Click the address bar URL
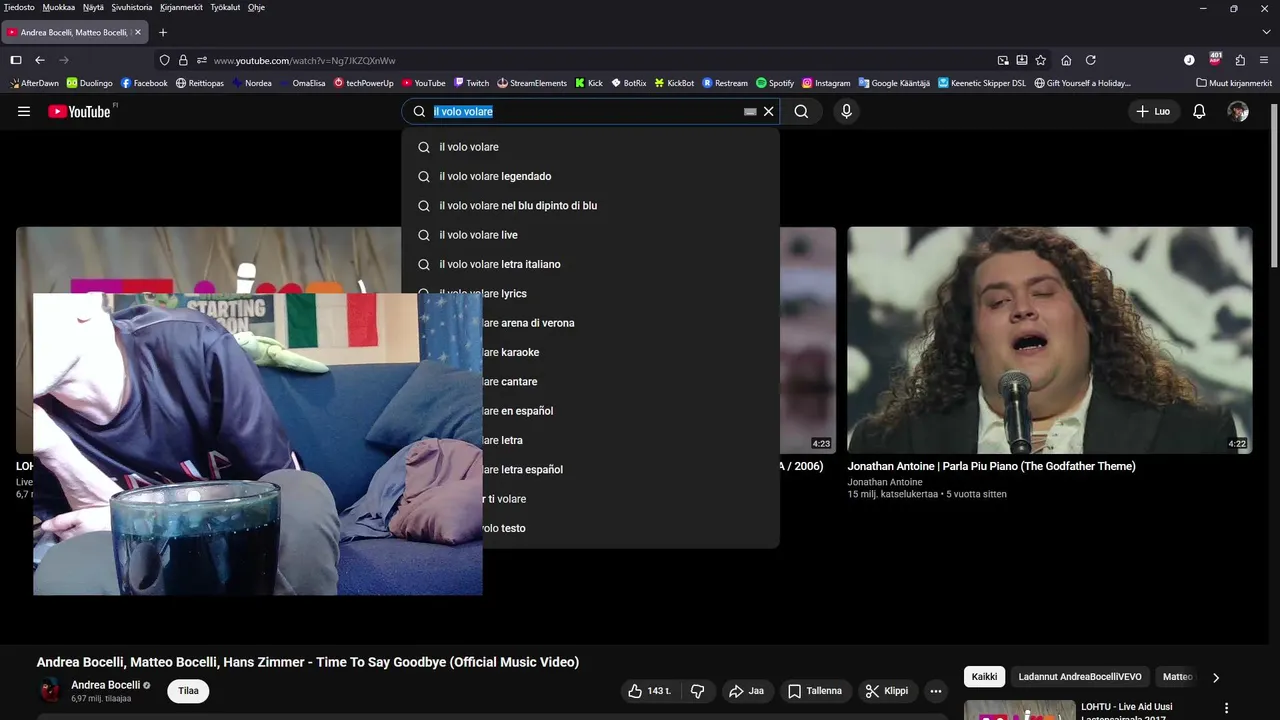Image resolution: width=1280 pixels, height=720 pixels. point(305,60)
